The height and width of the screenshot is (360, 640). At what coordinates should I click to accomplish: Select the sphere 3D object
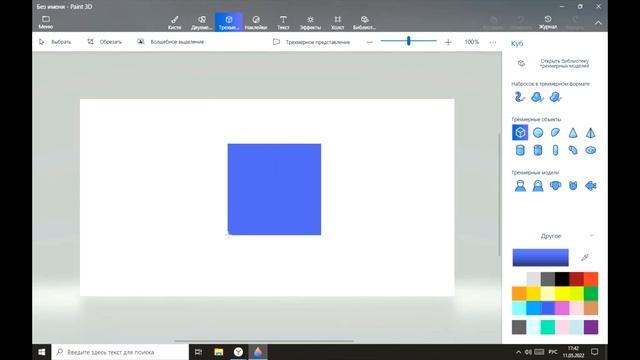coord(538,132)
